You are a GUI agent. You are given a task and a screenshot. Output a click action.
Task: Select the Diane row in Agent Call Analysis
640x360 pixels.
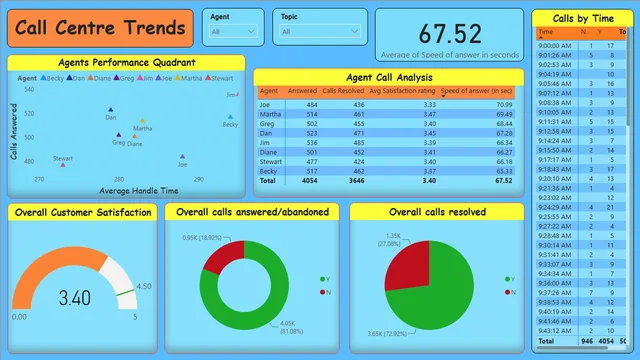[386, 152]
